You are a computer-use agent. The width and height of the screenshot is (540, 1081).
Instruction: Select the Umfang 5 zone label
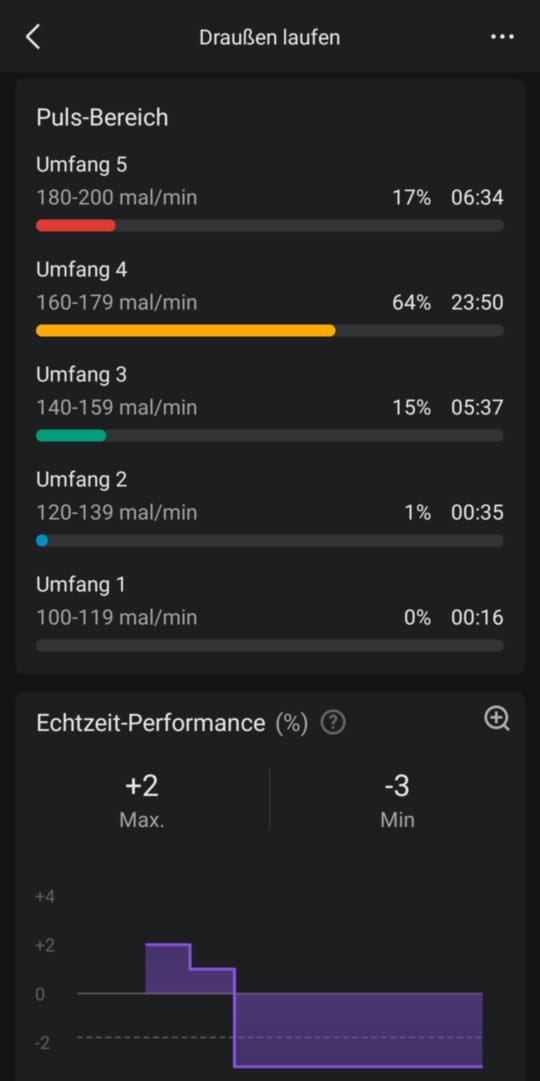pyautogui.click(x=81, y=165)
